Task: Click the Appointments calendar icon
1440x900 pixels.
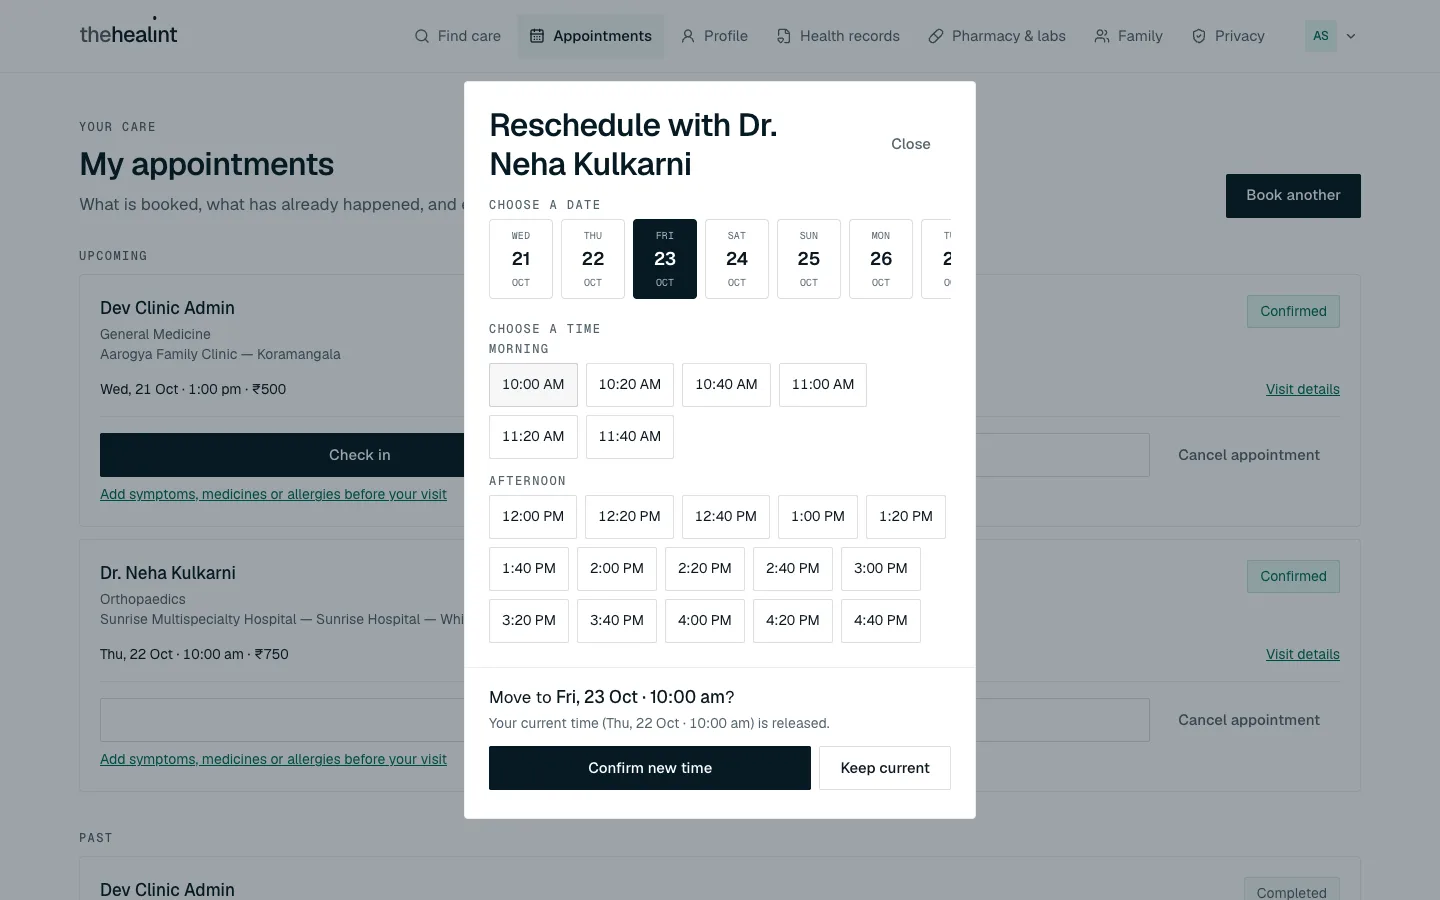Action: tap(537, 36)
